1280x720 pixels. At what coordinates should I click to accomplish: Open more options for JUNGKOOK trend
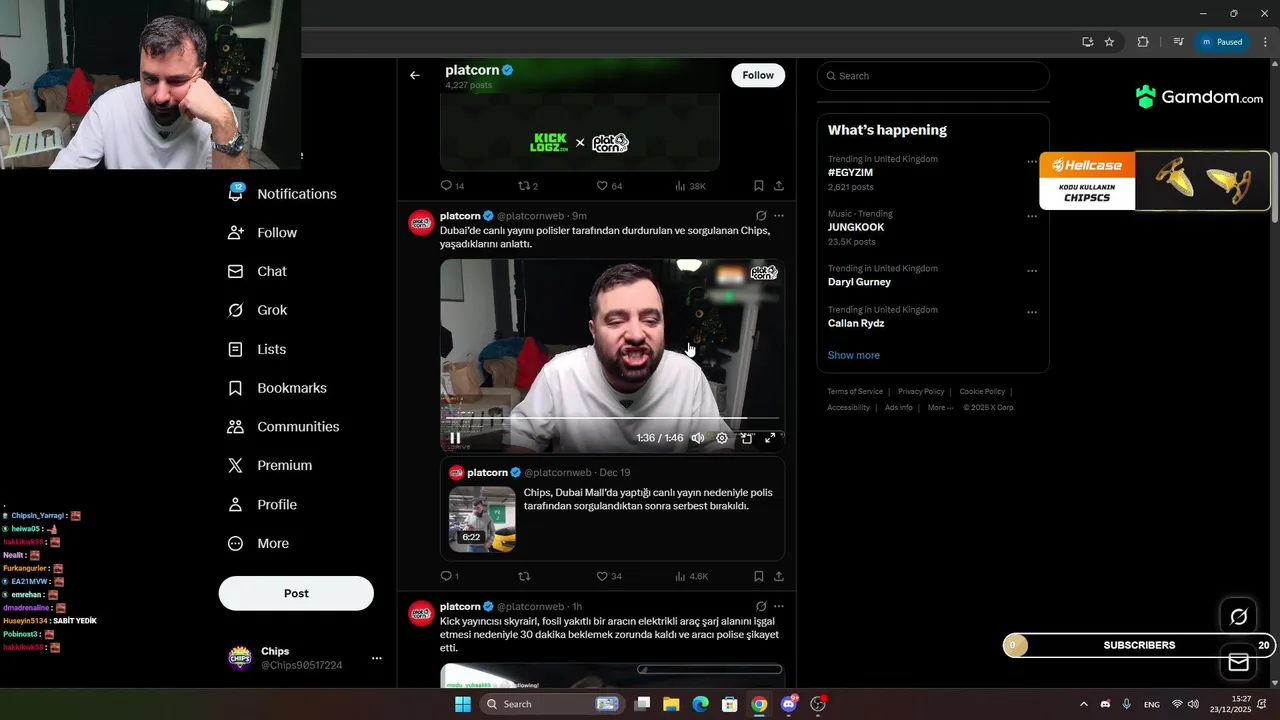1032,216
